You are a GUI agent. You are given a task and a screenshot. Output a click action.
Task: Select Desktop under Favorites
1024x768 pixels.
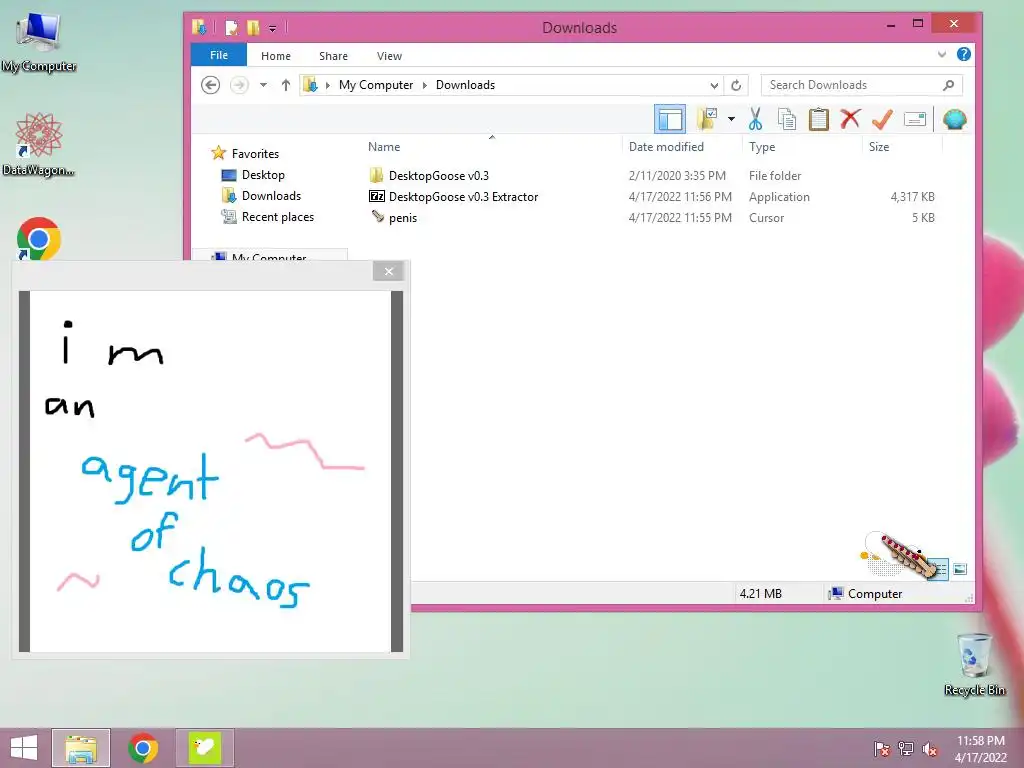263,175
